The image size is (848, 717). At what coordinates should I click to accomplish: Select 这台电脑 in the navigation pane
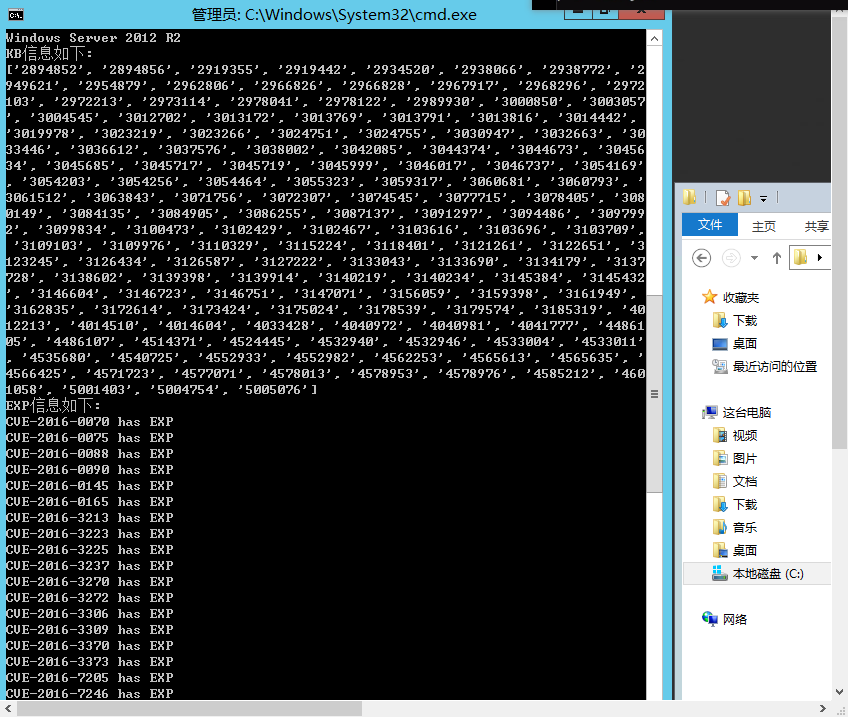pyautogui.click(x=736, y=413)
